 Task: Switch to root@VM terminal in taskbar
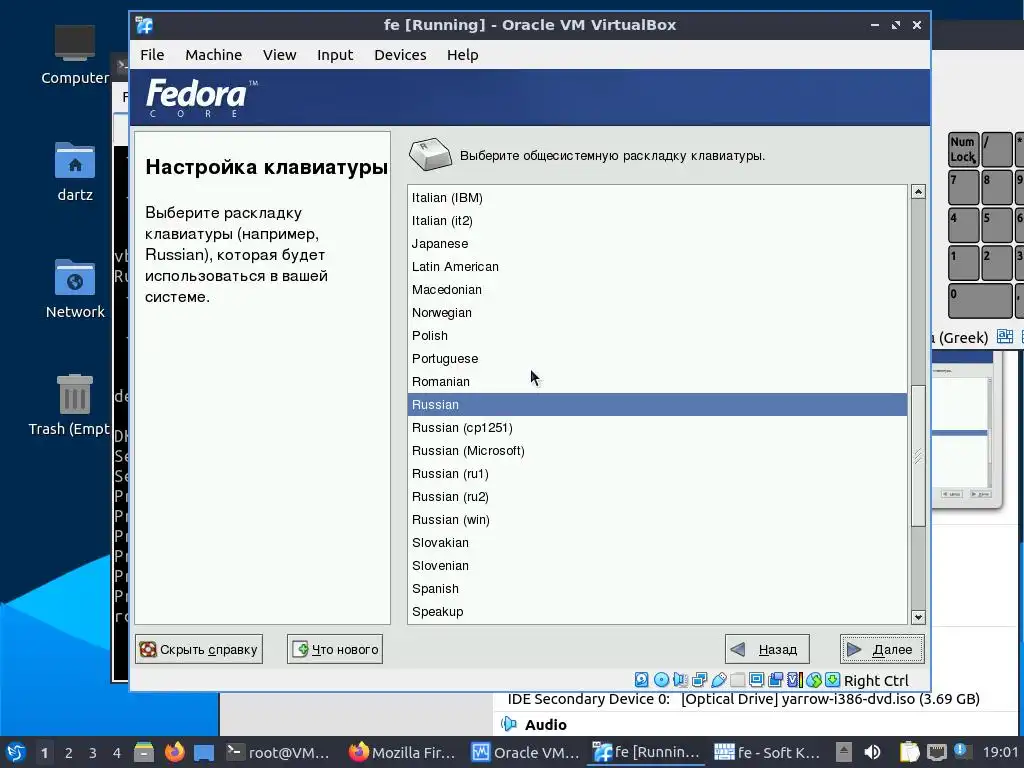tap(278, 752)
